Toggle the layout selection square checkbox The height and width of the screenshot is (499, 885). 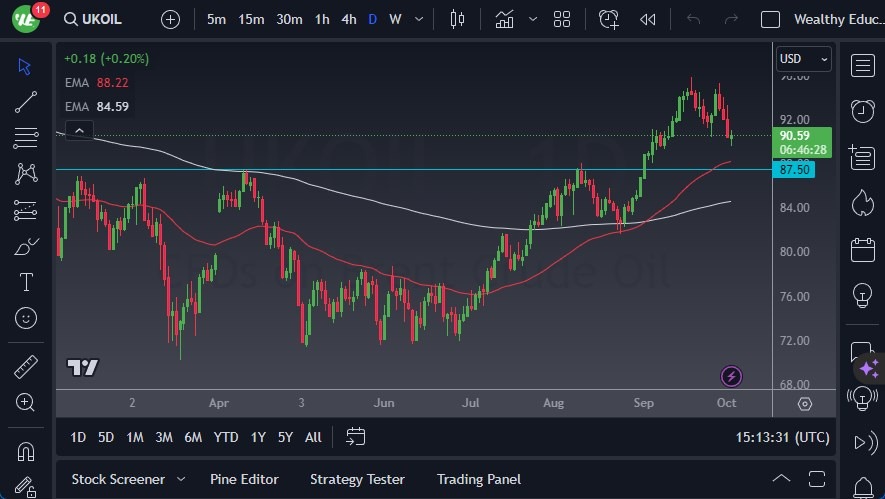(x=770, y=19)
